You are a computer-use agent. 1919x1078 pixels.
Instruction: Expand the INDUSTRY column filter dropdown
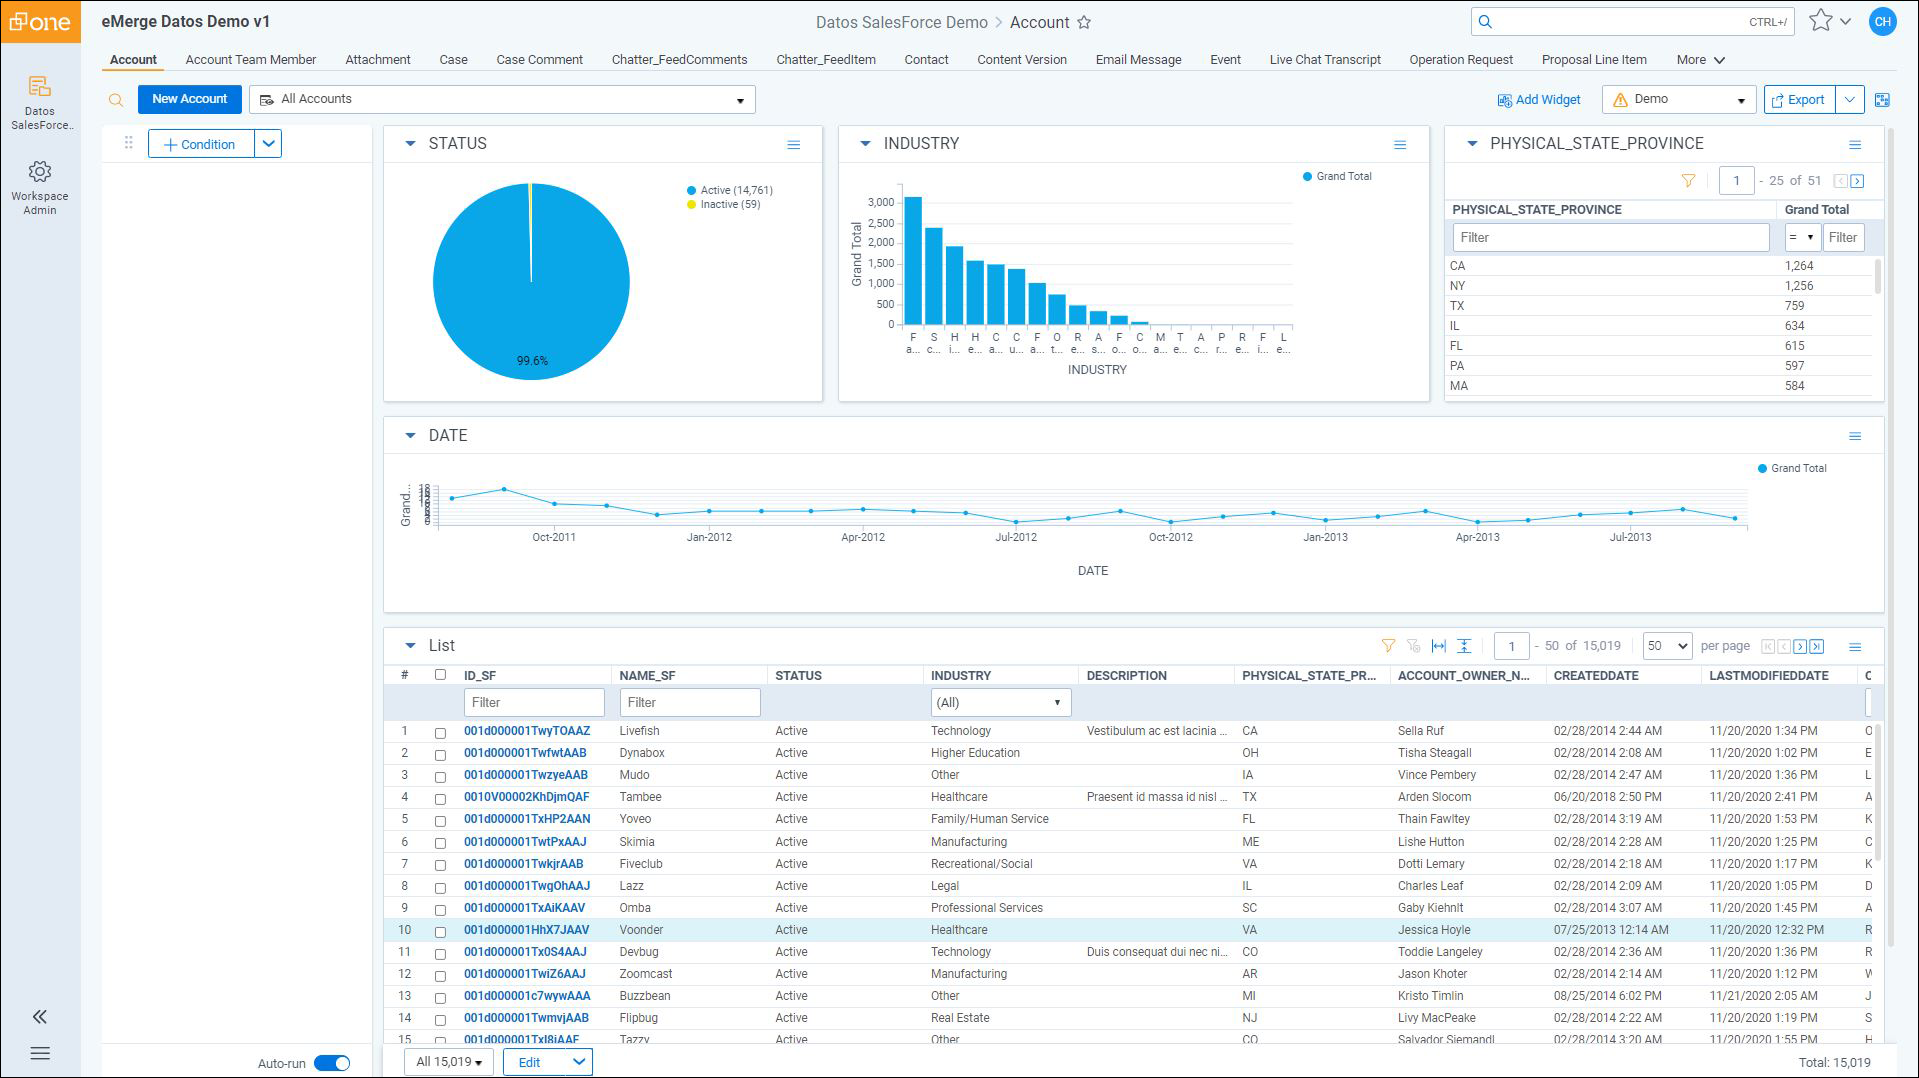pos(1000,703)
